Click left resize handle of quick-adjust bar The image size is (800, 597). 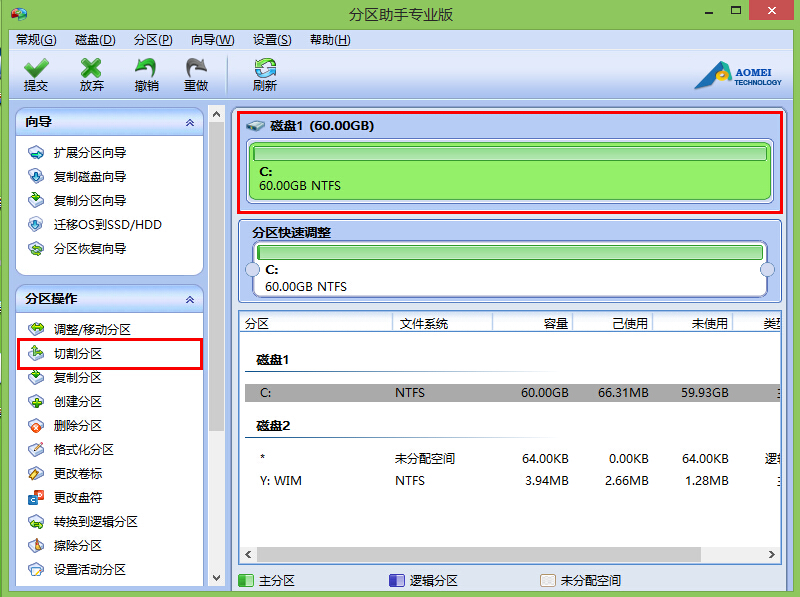(x=252, y=270)
